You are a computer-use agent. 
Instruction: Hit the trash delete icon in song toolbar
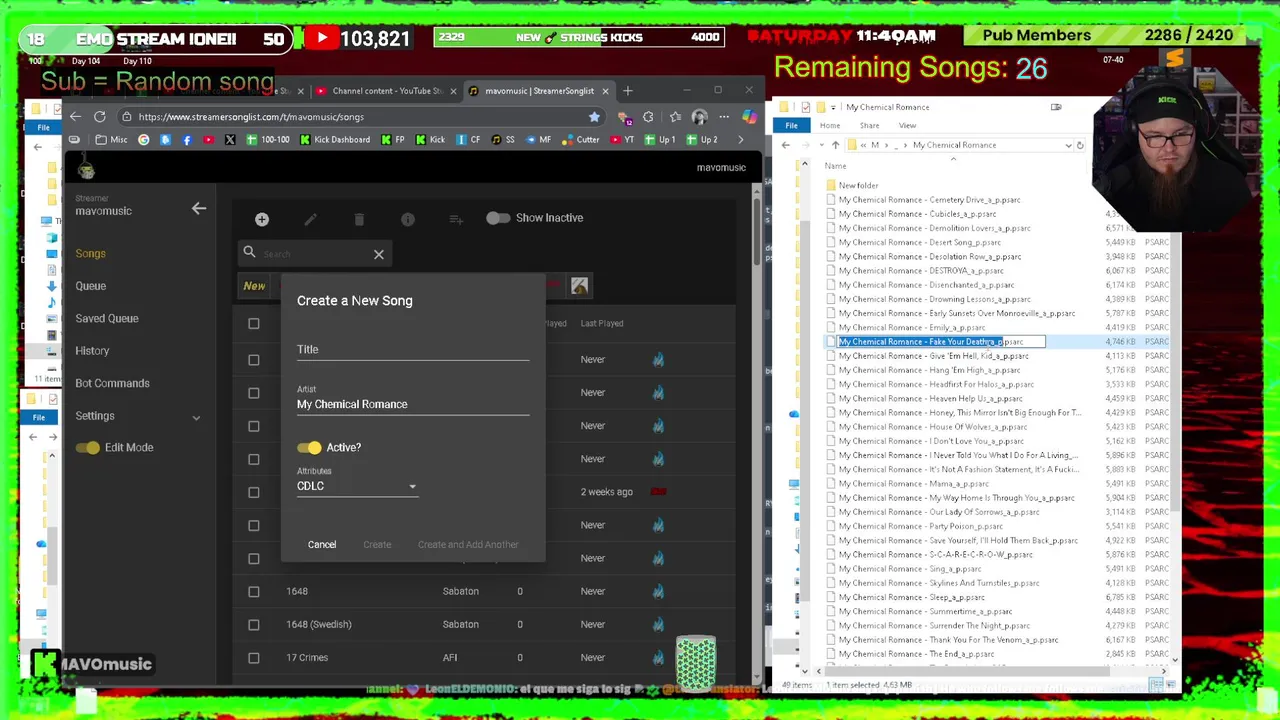(359, 219)
